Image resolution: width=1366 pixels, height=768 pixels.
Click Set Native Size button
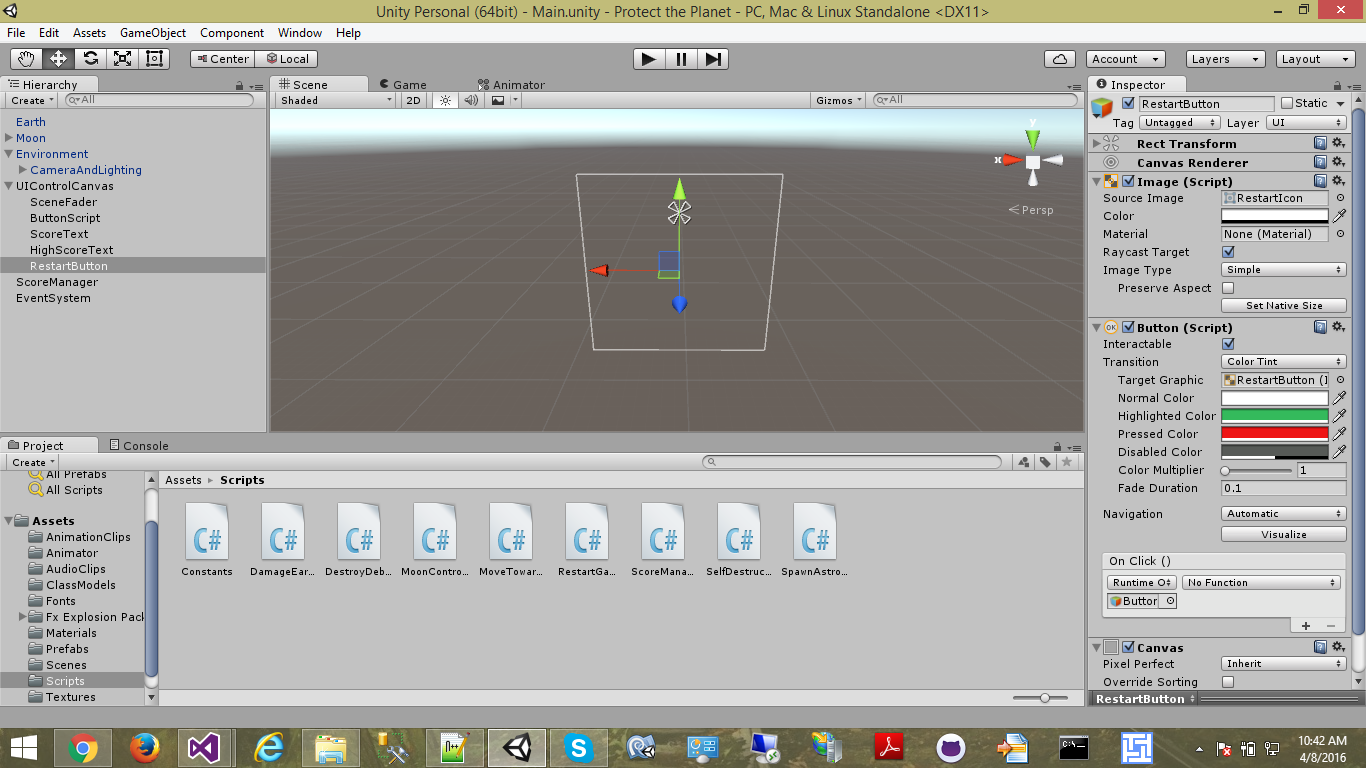1284,306
